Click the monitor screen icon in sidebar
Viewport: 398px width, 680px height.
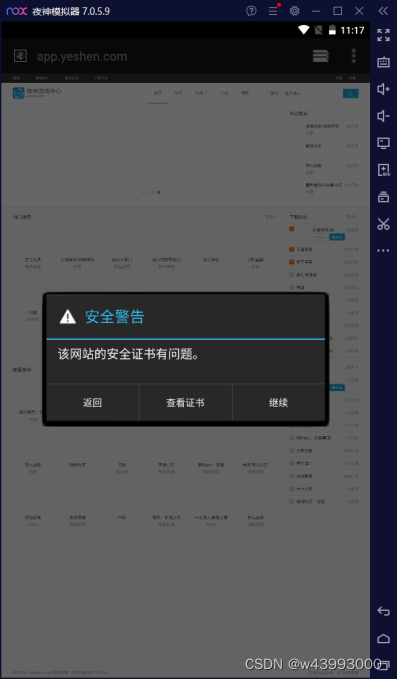pyautogui.click(x=383, y=143)
